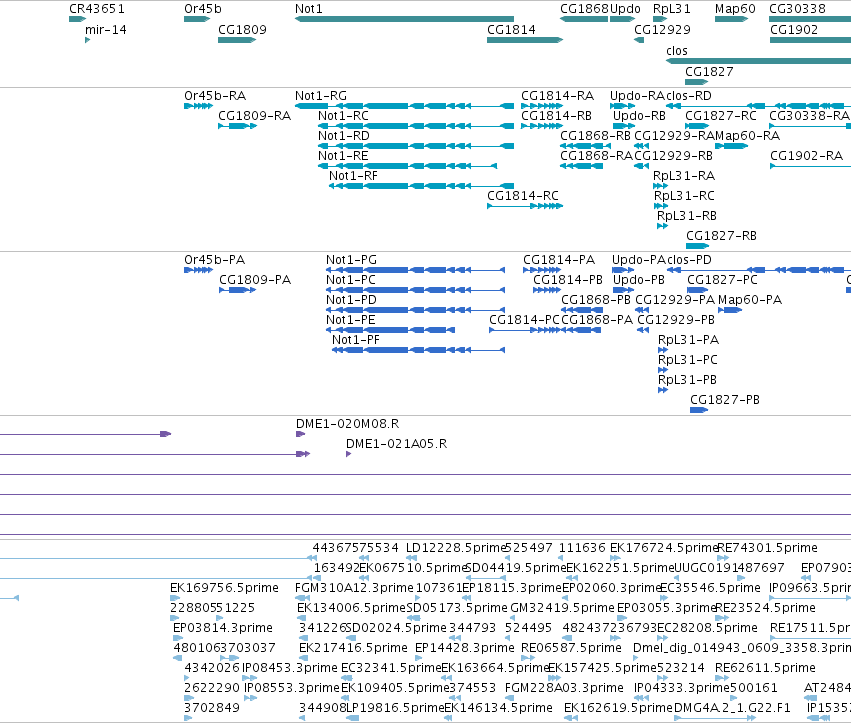851x723 pixels.
Task: Click the FGM310A12.3prime EST label
Action: [354, 588]
